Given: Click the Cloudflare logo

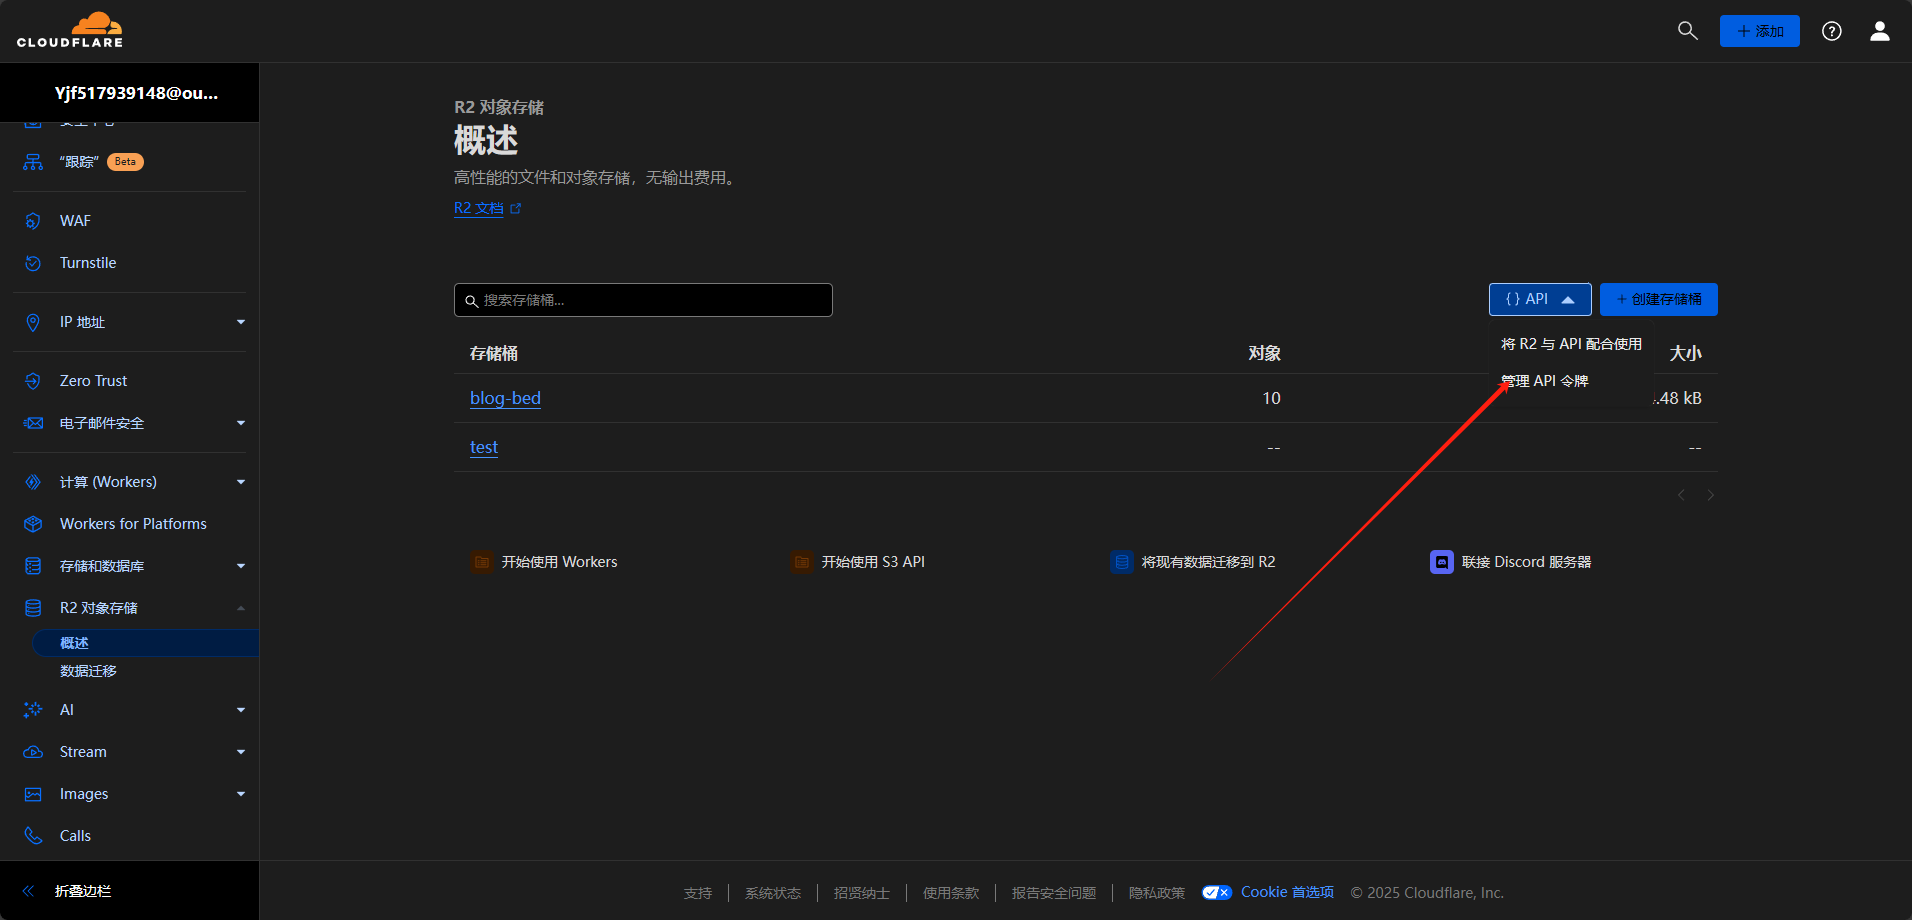Looking at the screenshot, I should 70,30.
